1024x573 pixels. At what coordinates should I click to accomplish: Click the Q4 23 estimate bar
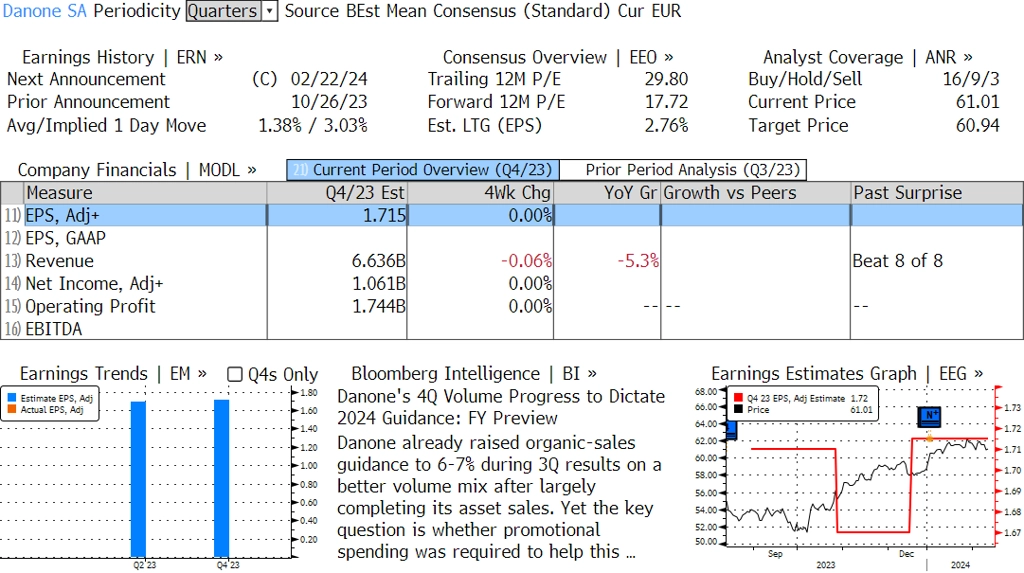tap(221, 478)
